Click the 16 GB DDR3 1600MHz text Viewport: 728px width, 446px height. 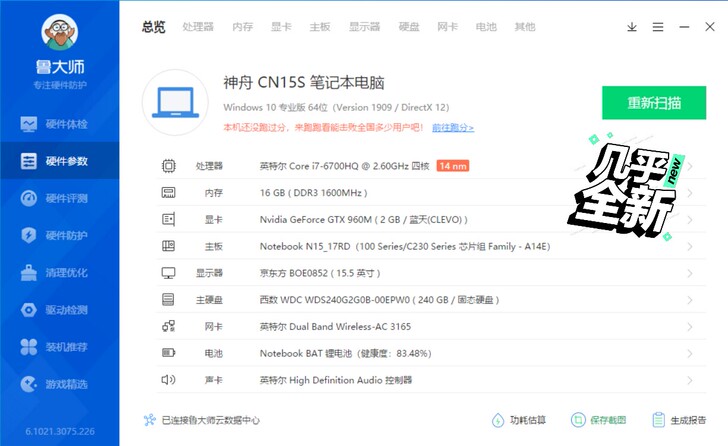point(313,193)
